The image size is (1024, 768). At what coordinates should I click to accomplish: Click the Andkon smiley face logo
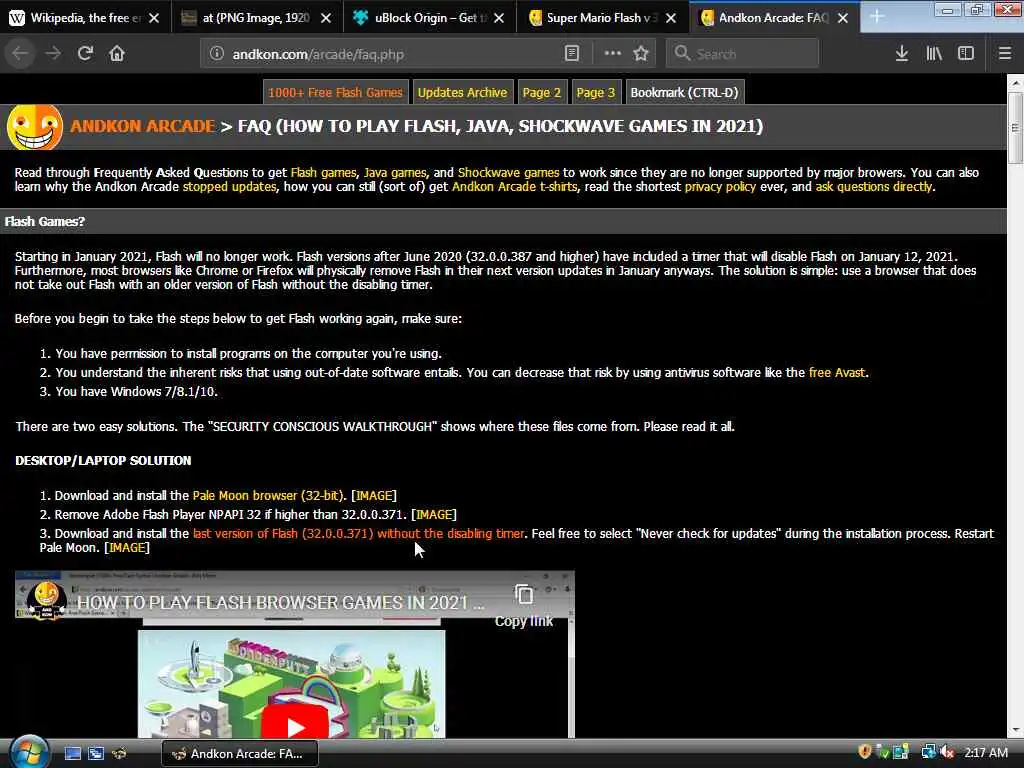click(x=35, y=127)
